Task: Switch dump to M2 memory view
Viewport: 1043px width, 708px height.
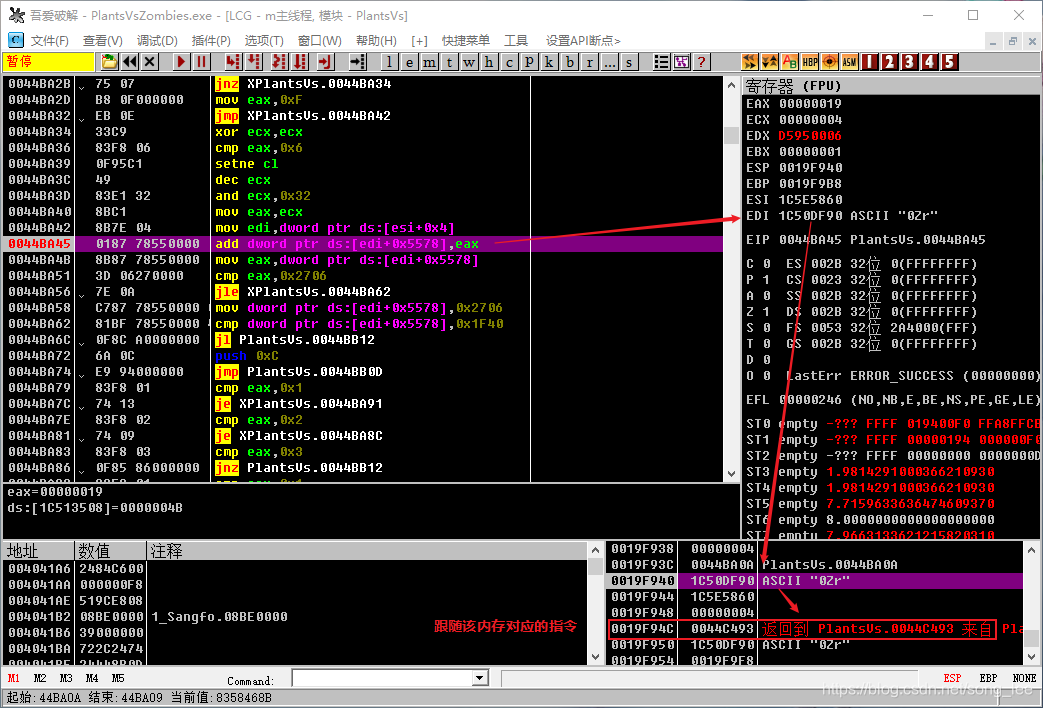Action: click(x=40, y=678)
